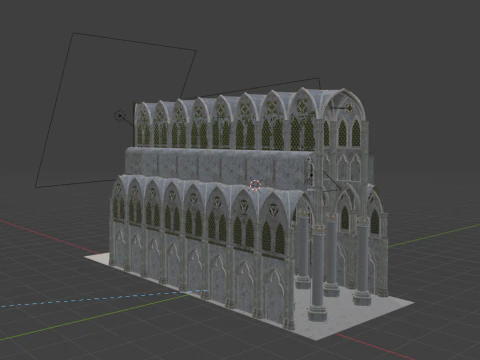Click the red-white 3D cursor ring
Image resolution: width=480 pixels, height=360 pixels.
(x=255, y=185)
